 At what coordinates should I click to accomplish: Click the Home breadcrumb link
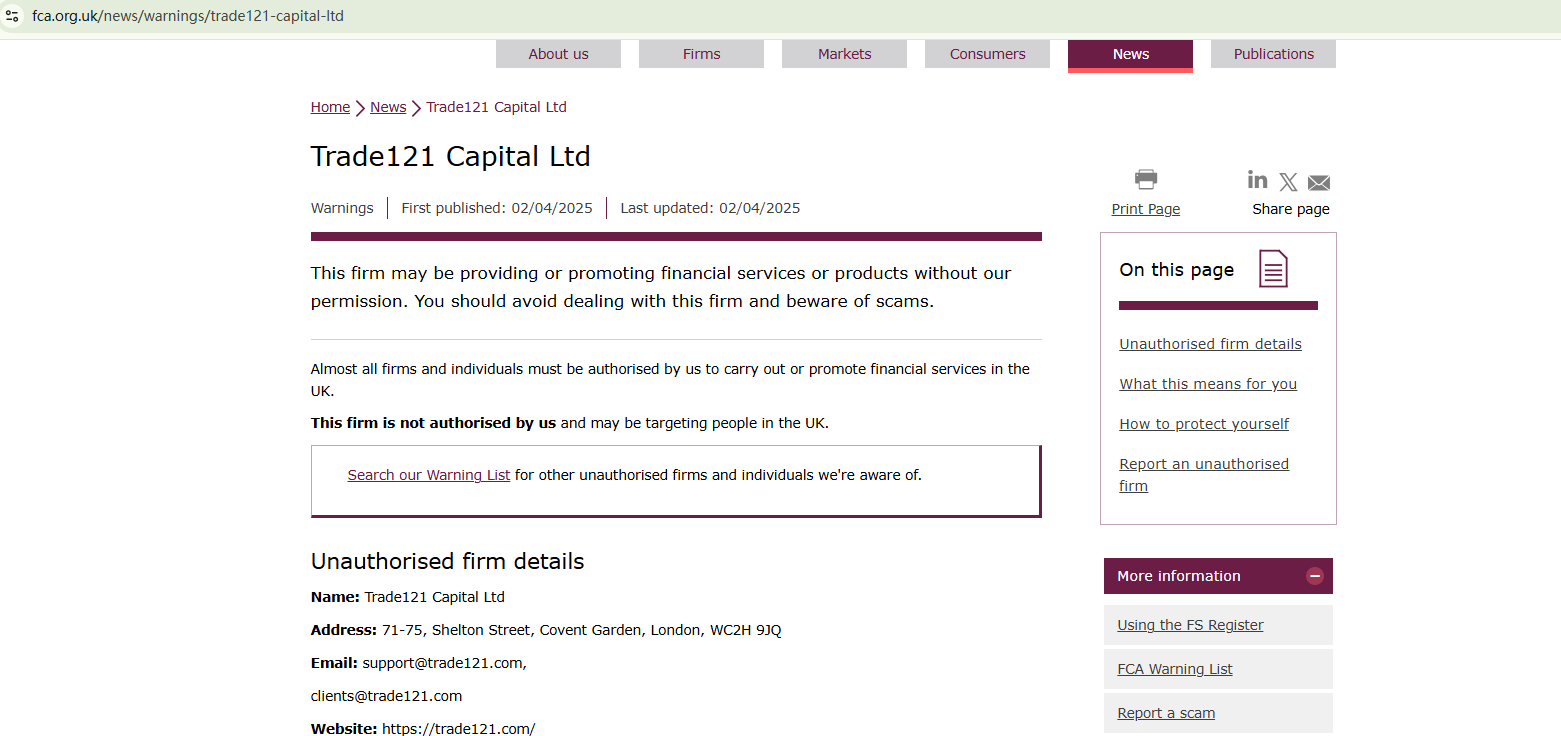click(330, 107)
